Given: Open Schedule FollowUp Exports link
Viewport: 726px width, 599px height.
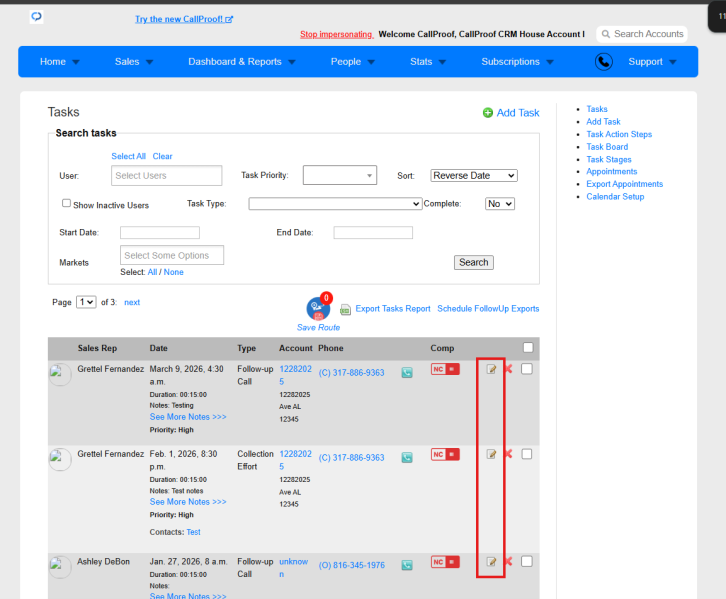Looking at the screenshot, I should [488, 309].
